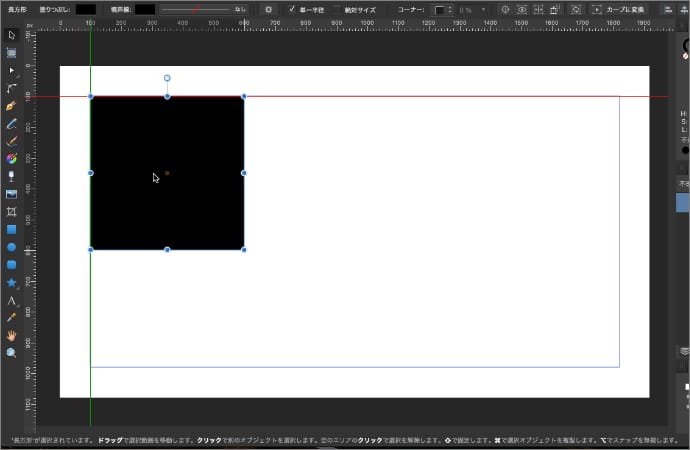Select the Move tool arrow icon

pyautogui.click(x=12, y=35)
